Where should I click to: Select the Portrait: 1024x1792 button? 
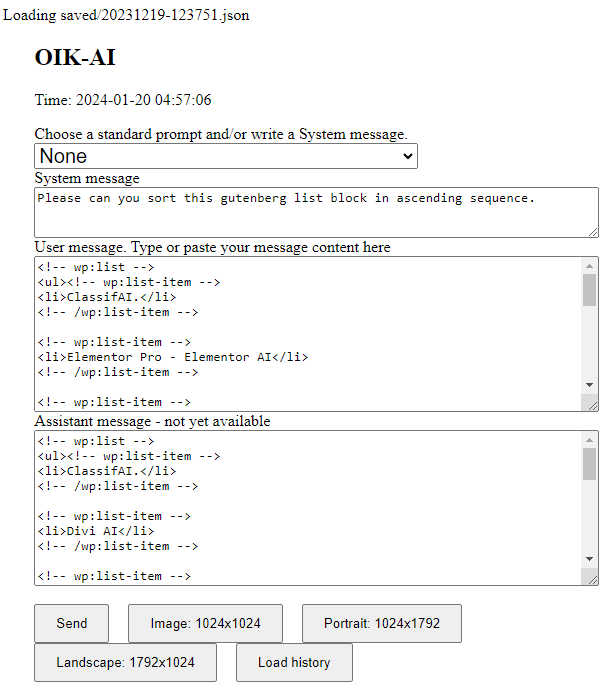coord(382,623)
